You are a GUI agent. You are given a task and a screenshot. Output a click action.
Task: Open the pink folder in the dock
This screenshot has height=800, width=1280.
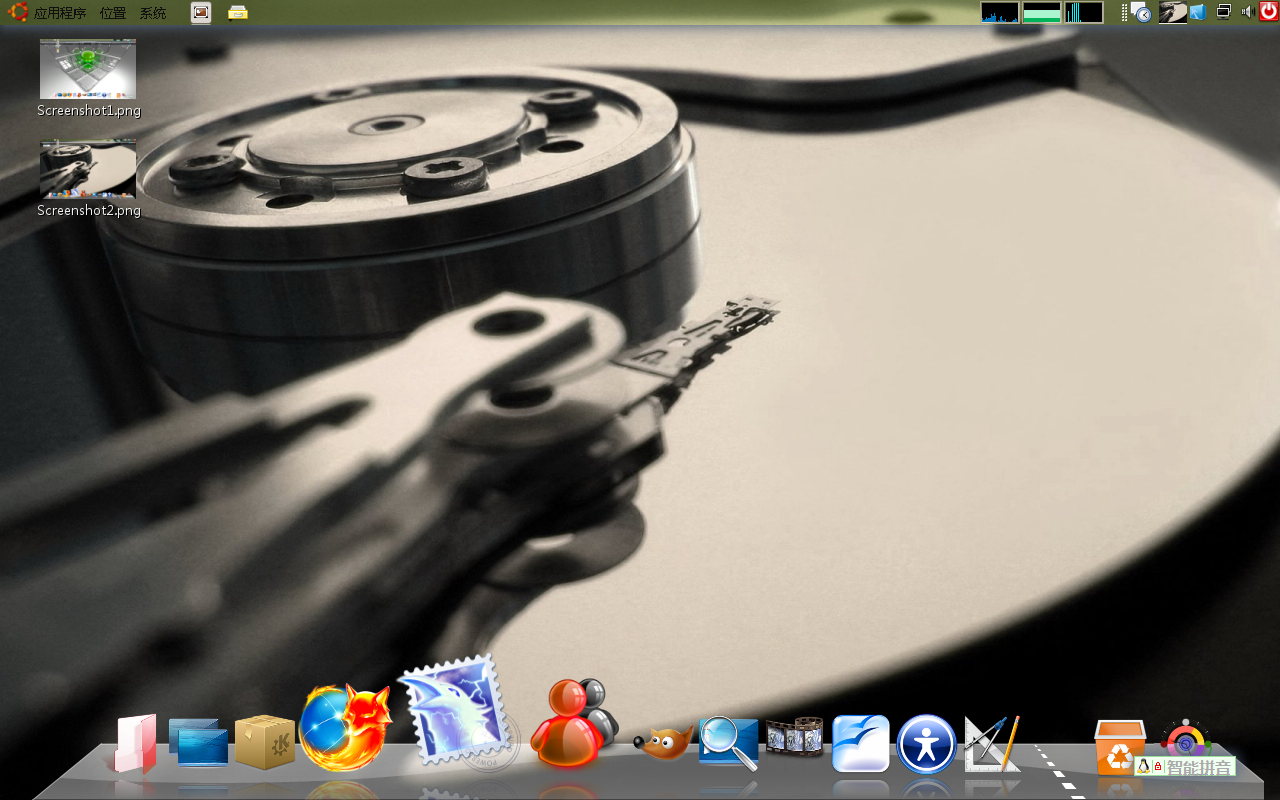136,744
